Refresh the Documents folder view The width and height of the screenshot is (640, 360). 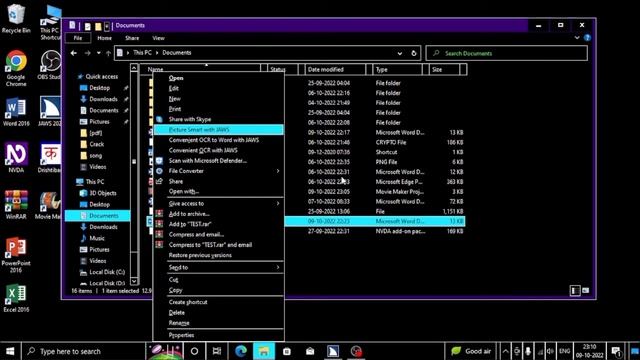414,53
